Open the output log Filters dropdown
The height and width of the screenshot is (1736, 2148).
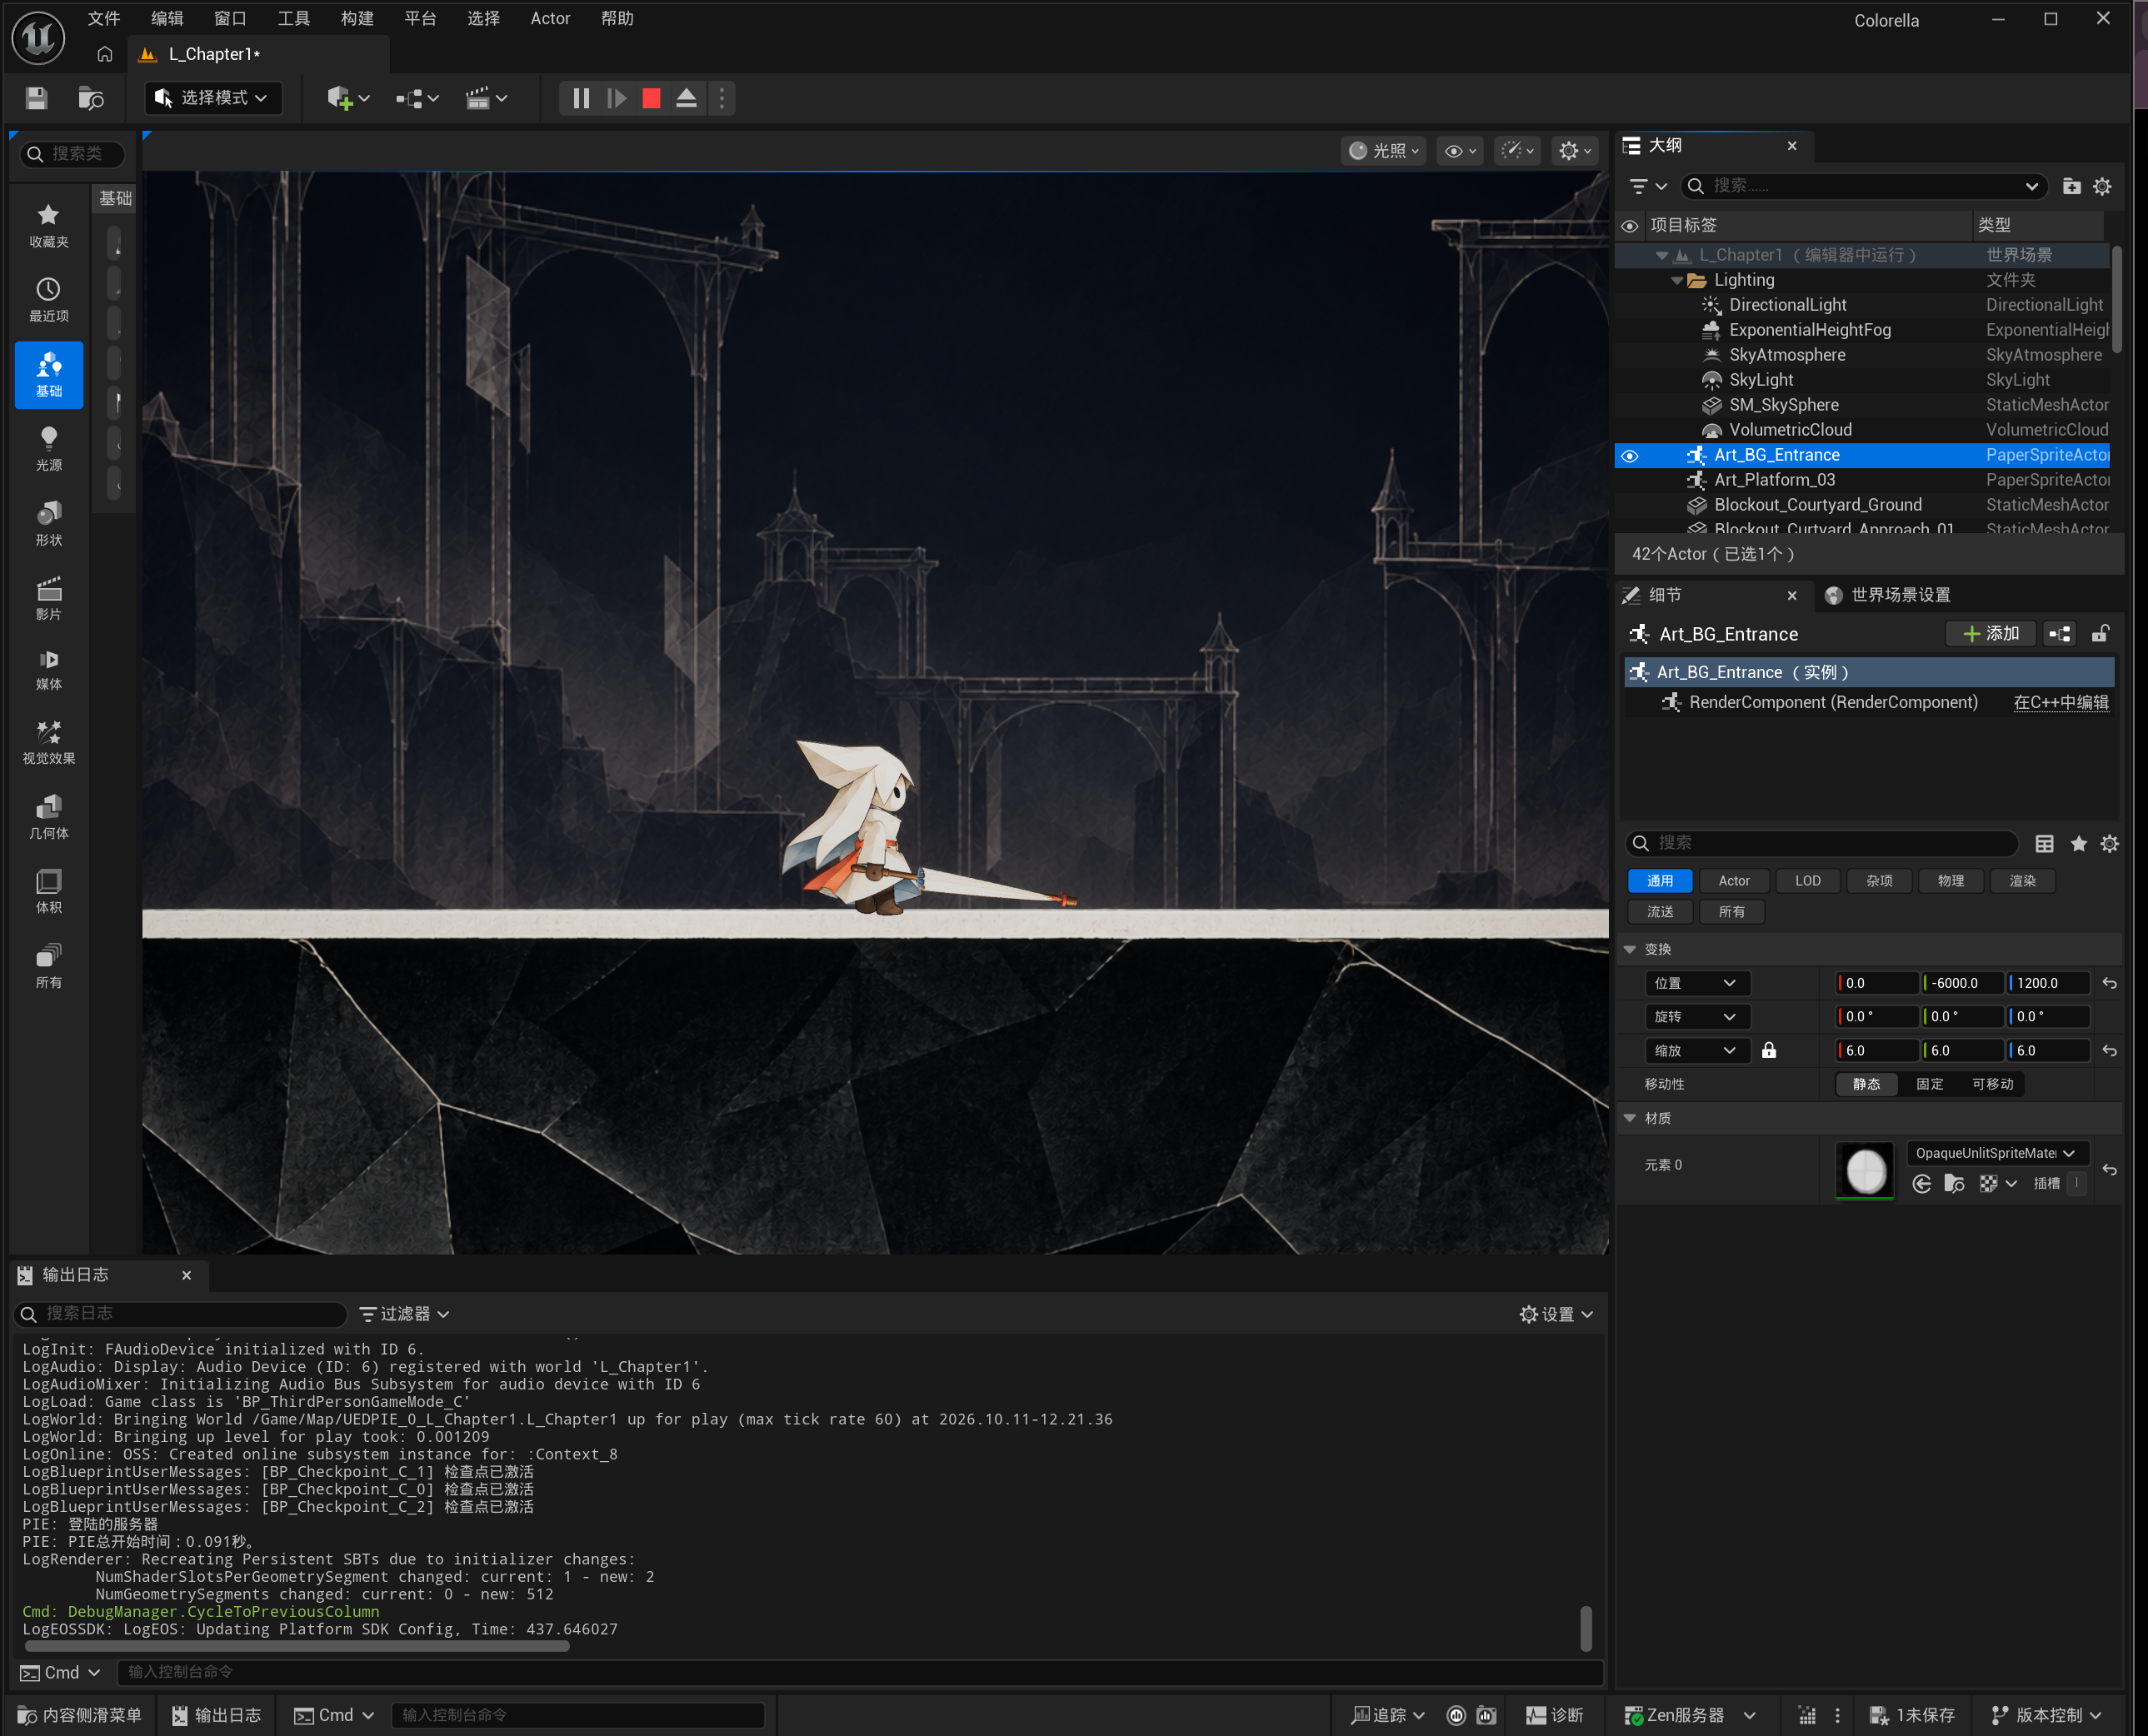pyautogui.click(x=404, y=1314)
